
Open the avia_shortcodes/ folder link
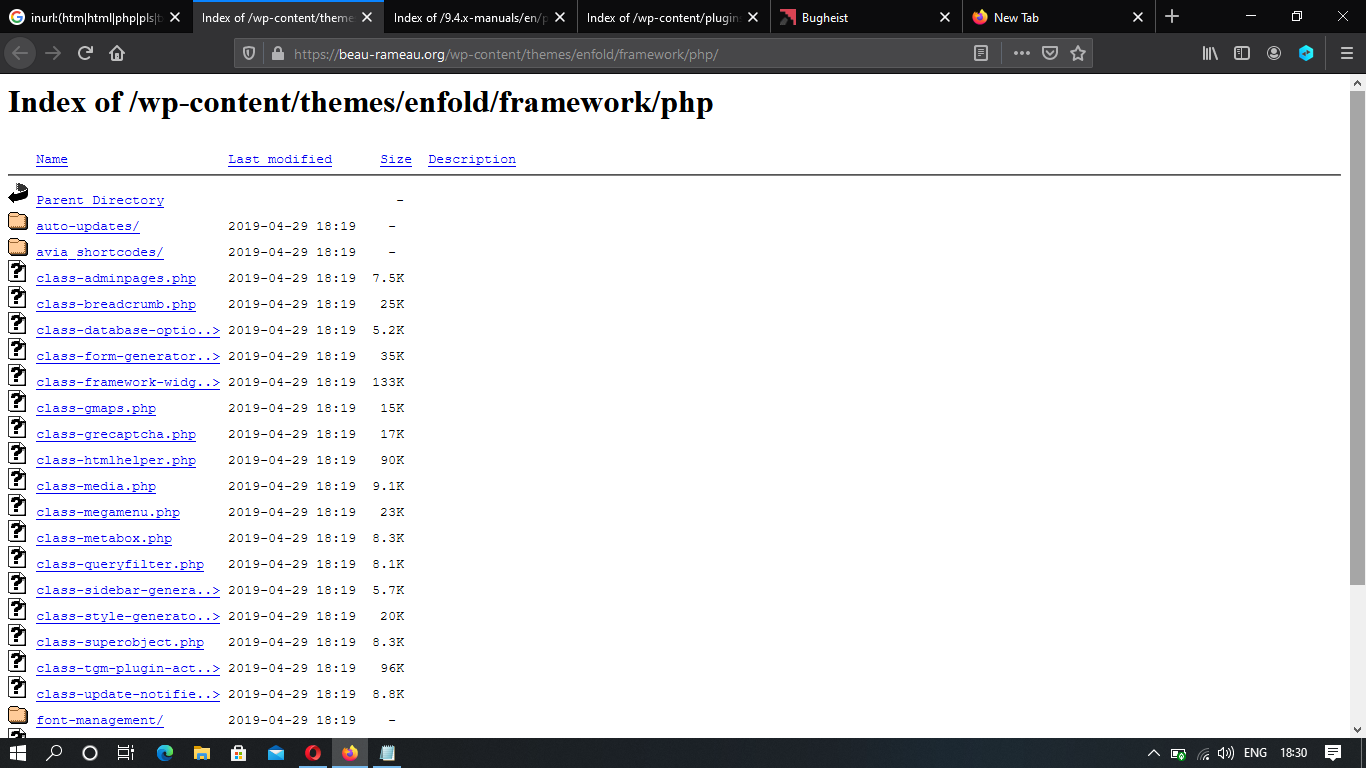pos(100,252)
